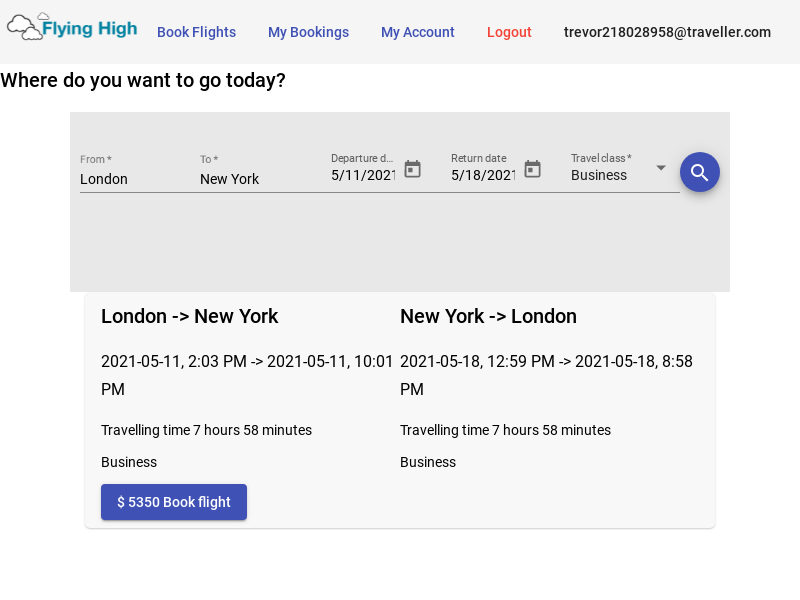The width and height of the screenshot is (800, 600).
Task: Click the Logout link
Action: [x=509, y=32]
